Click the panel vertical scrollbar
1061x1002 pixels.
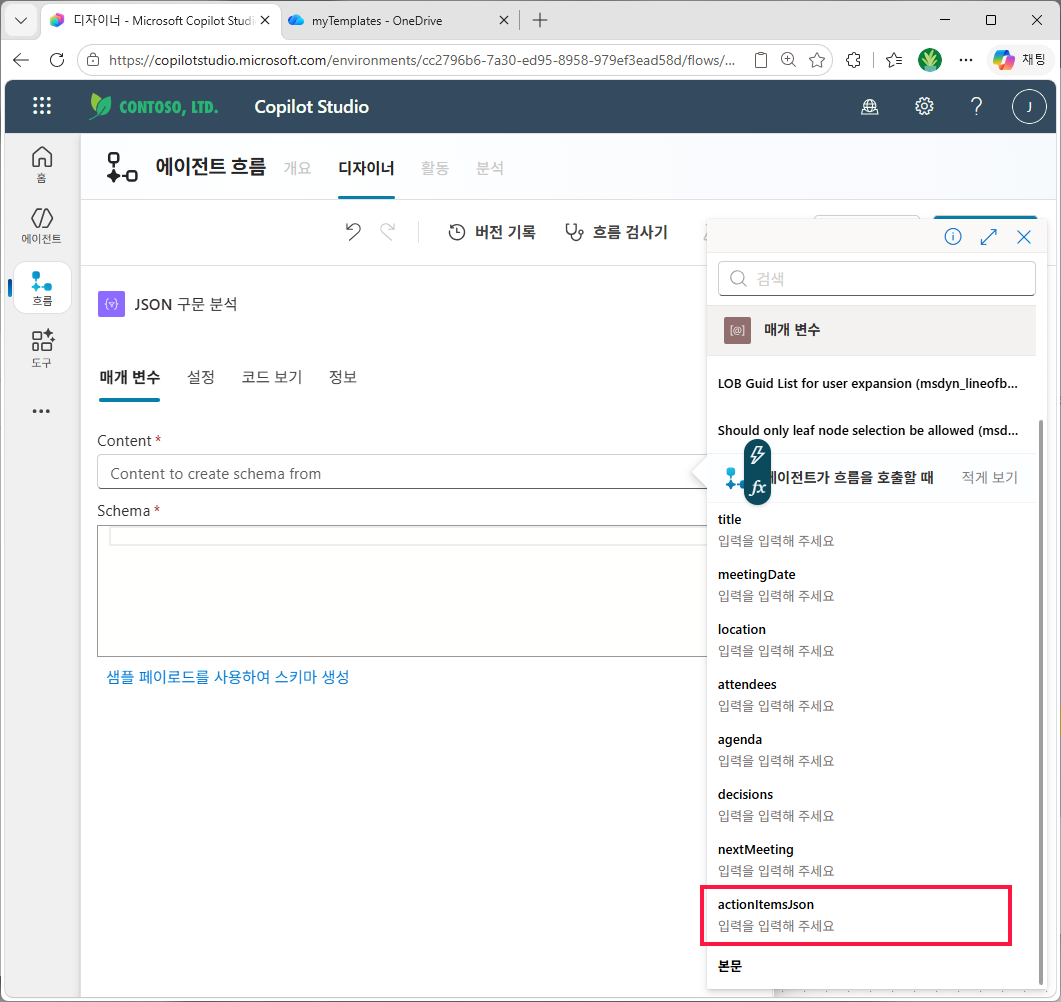[1041, 702]
